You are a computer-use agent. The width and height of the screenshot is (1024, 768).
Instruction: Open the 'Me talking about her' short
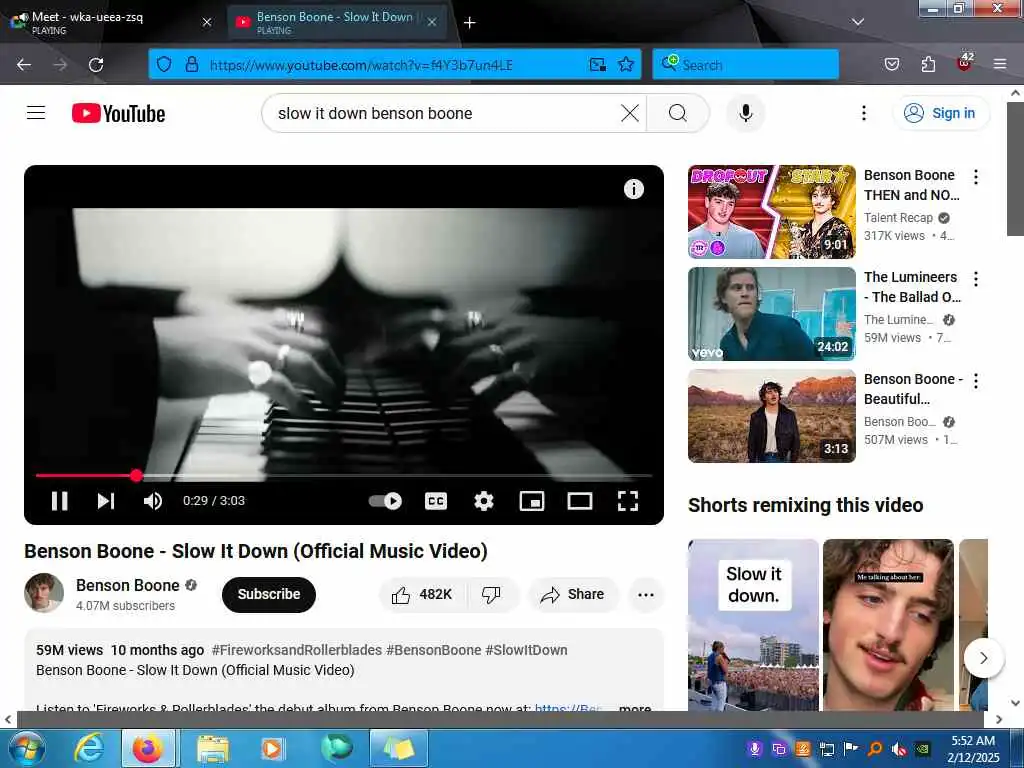click(x=888, y=624)
